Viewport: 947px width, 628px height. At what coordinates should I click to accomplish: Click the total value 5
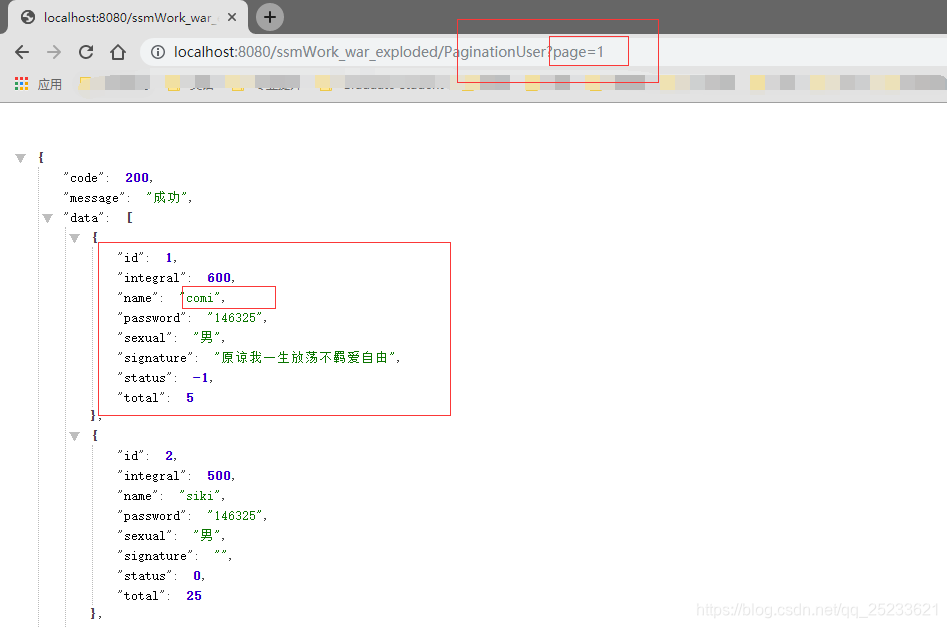(190, 397)
